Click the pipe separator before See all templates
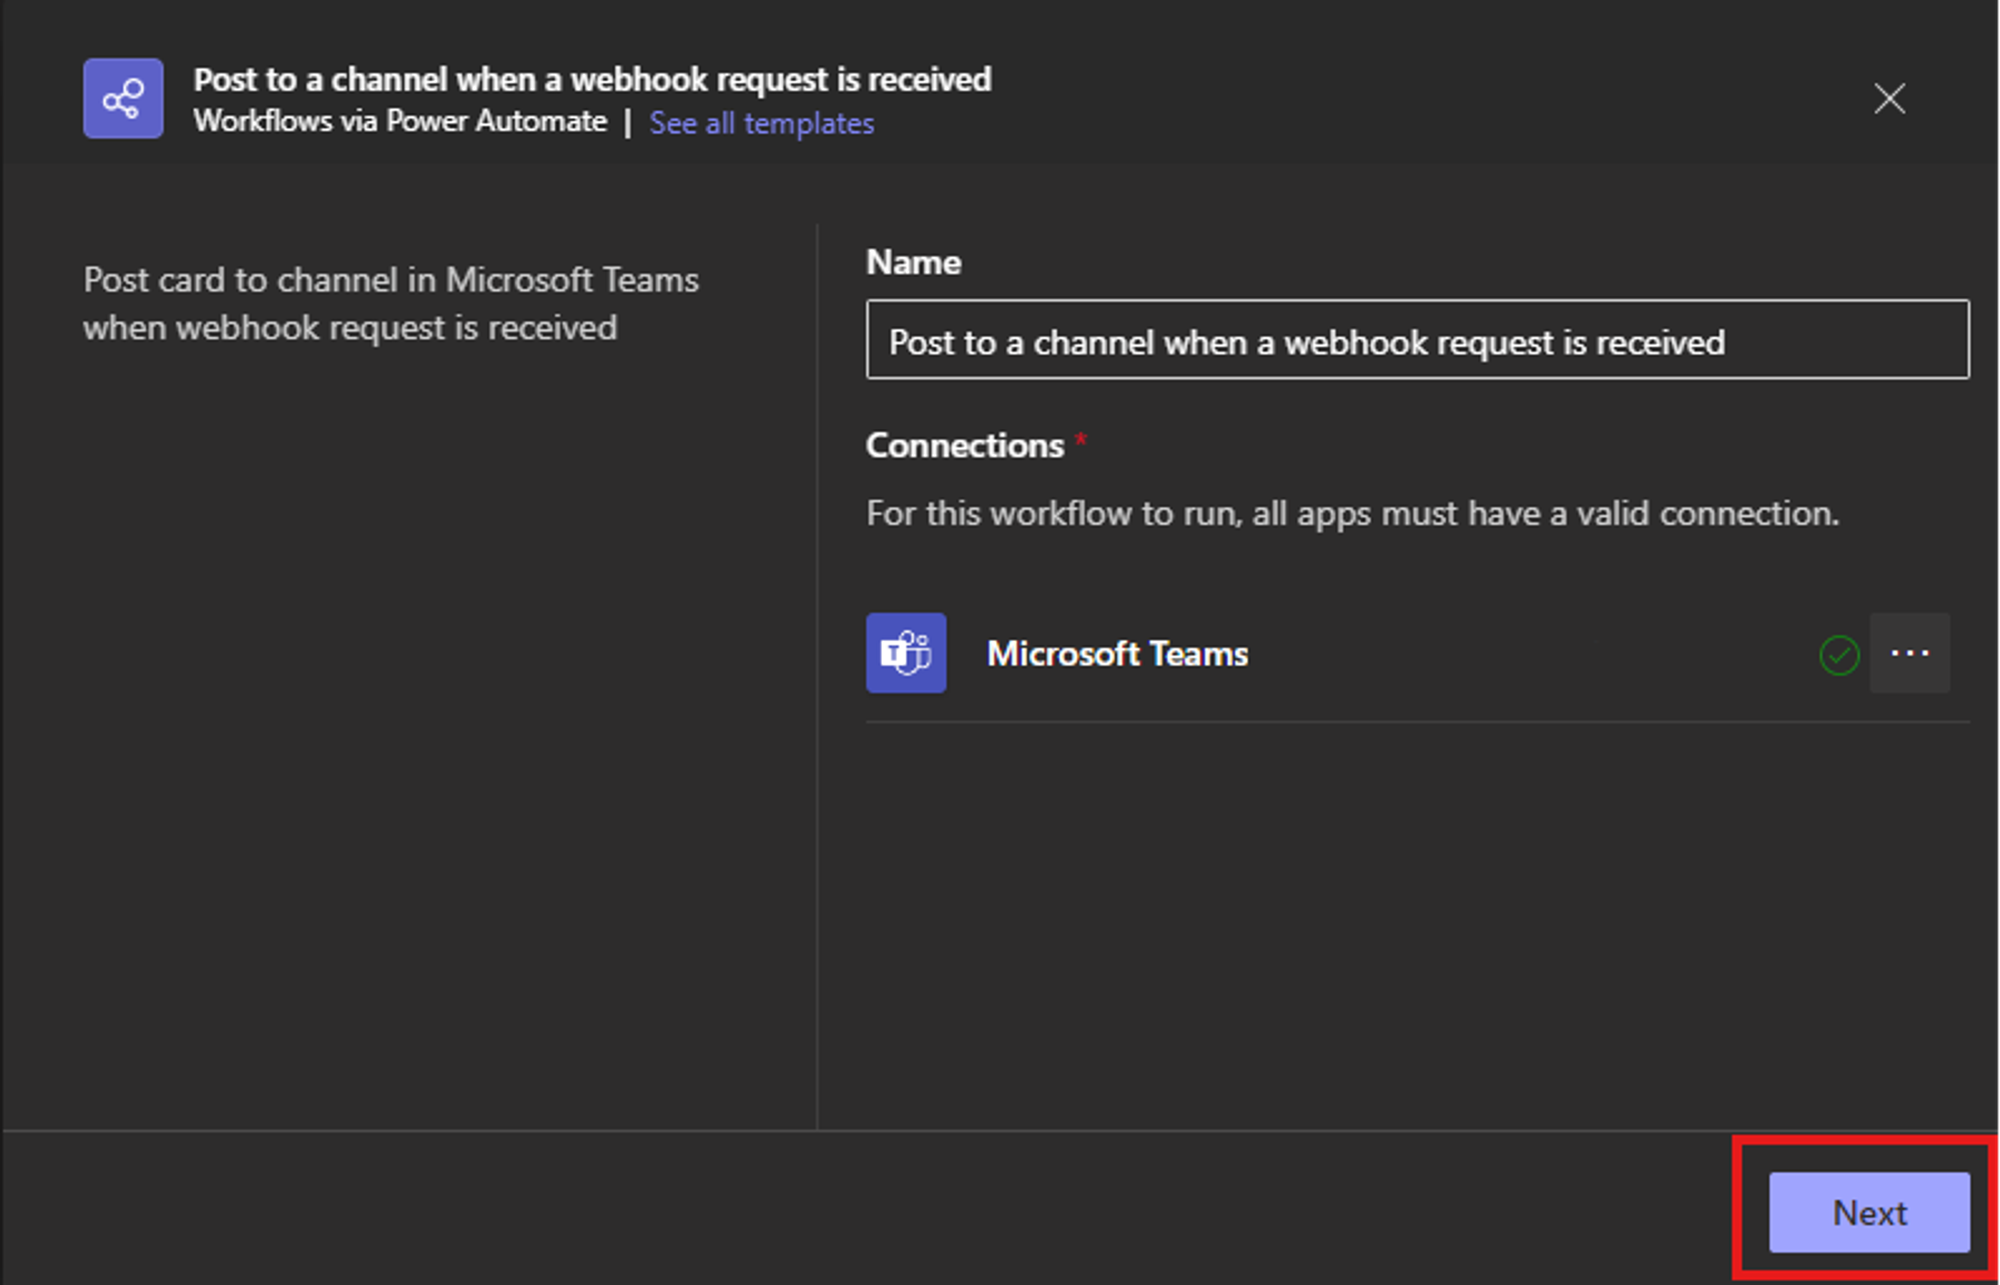Screen dimensions: 2000x1285 628,123
